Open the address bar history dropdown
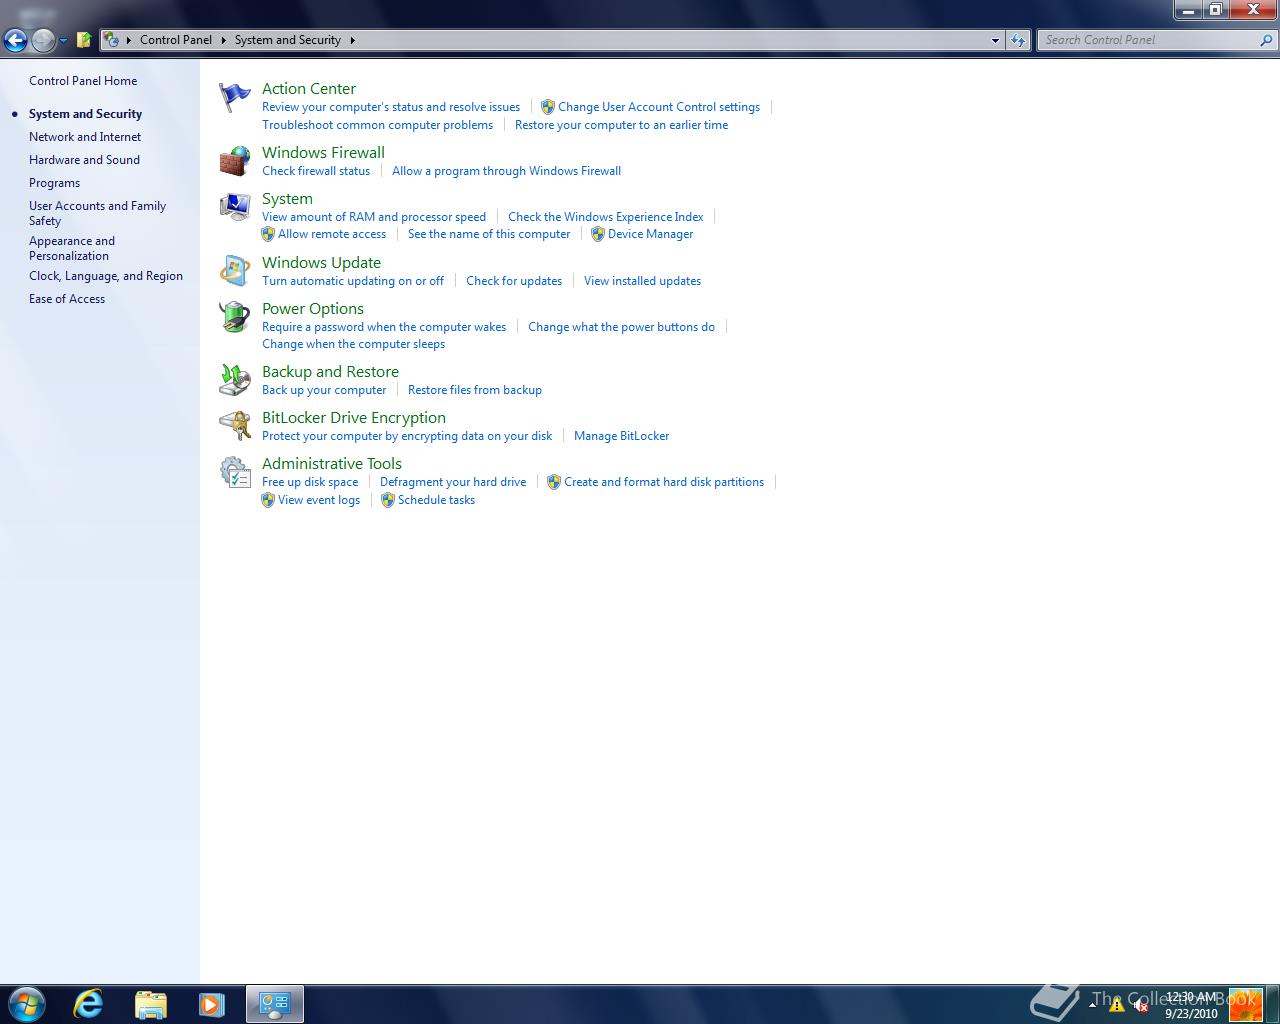The height and width of the screenshot is (1024, 1280). (995, 40)
